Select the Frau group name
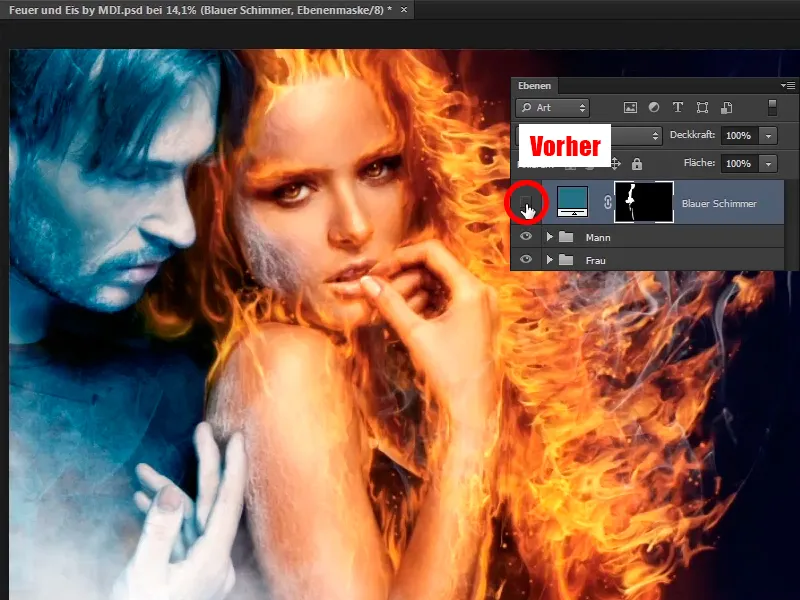 coord(595,261)
